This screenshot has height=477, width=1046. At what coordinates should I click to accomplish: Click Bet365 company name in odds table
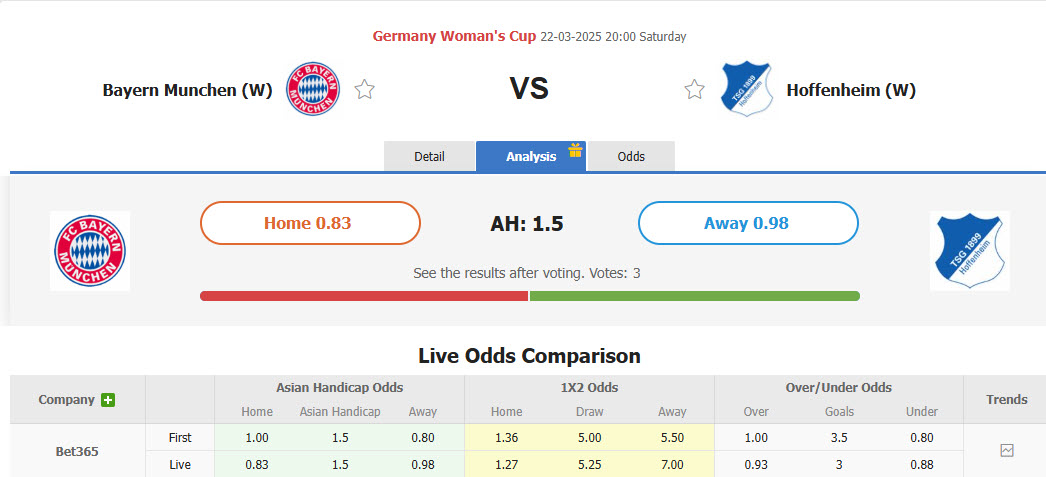(x=77, y=451)
